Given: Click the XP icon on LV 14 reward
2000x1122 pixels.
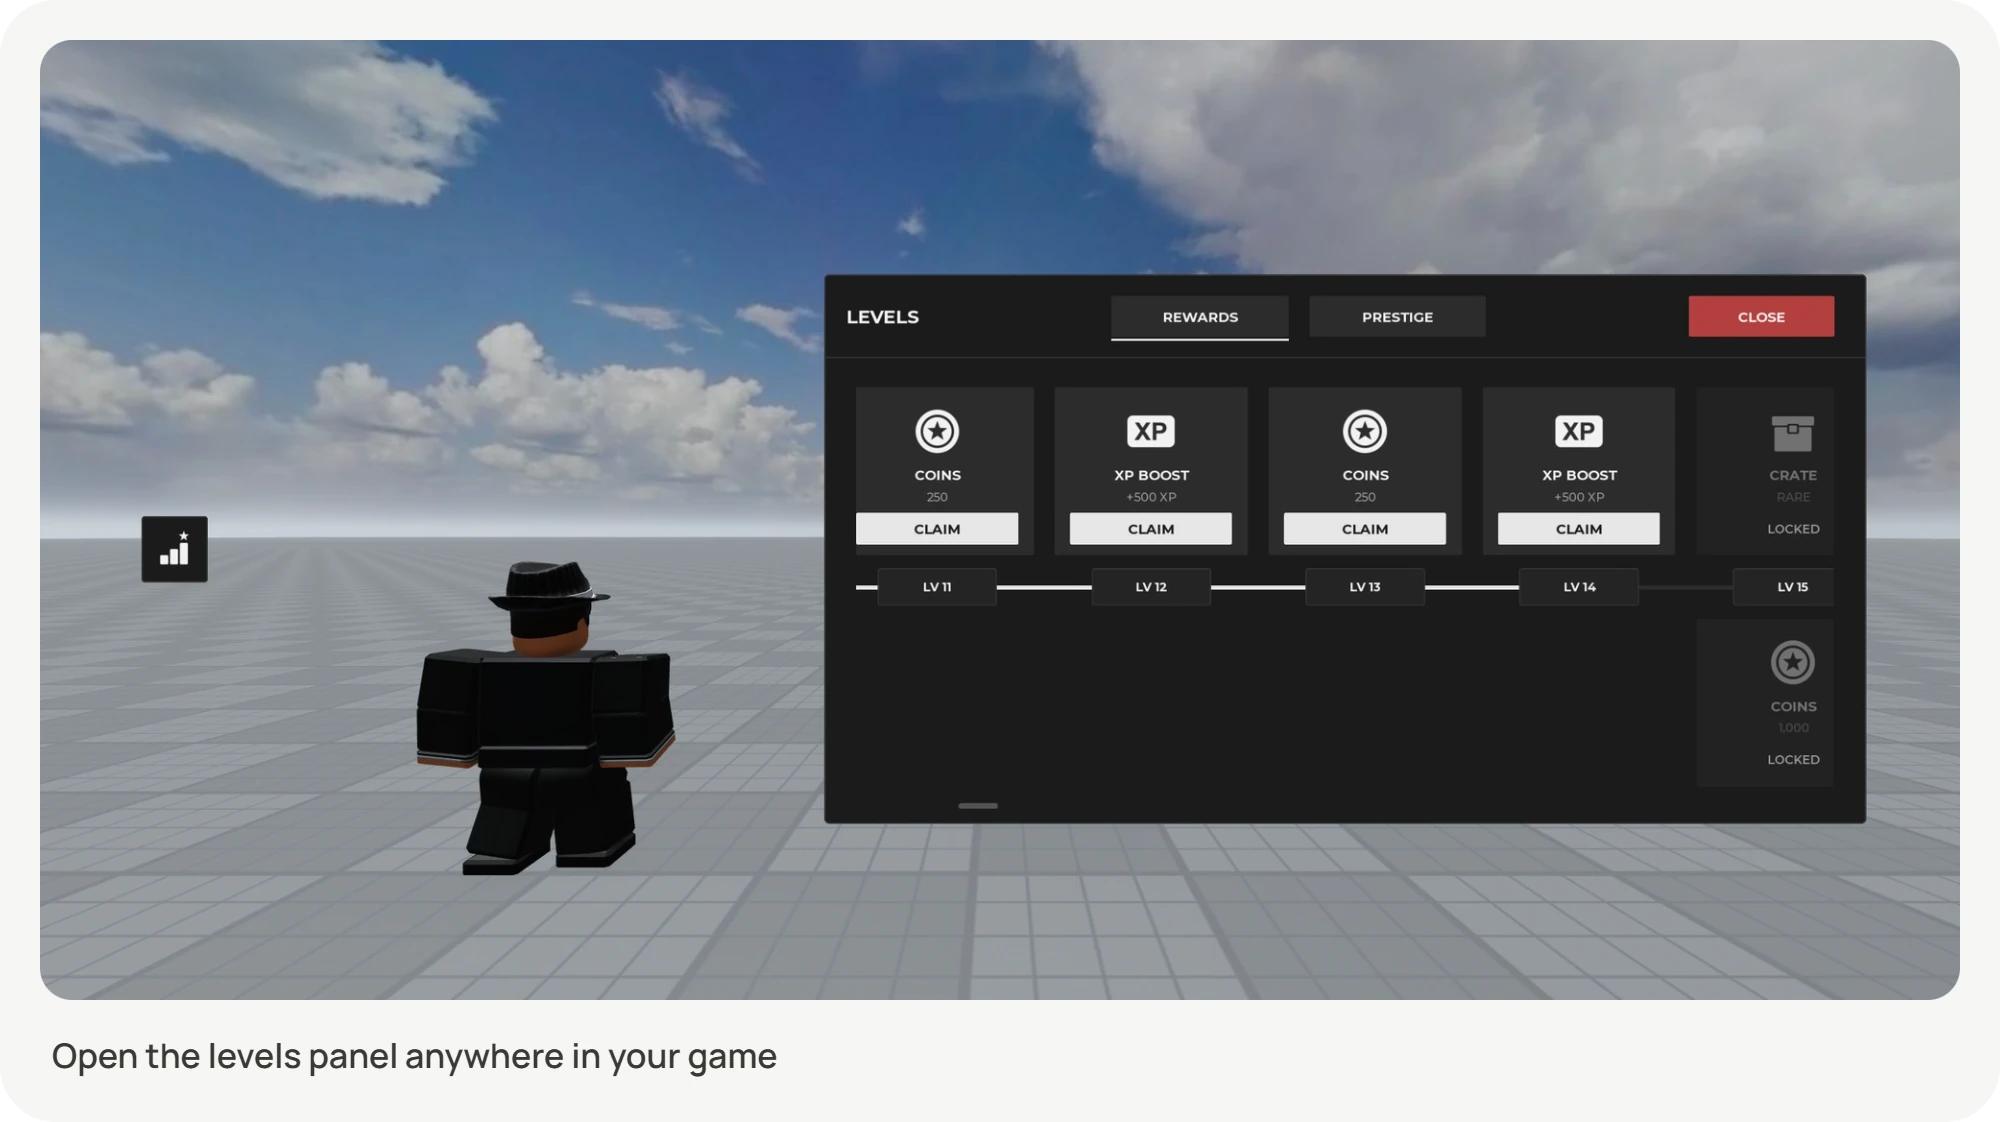Looking at the screenshot, I should click(x=1579, y=431).
